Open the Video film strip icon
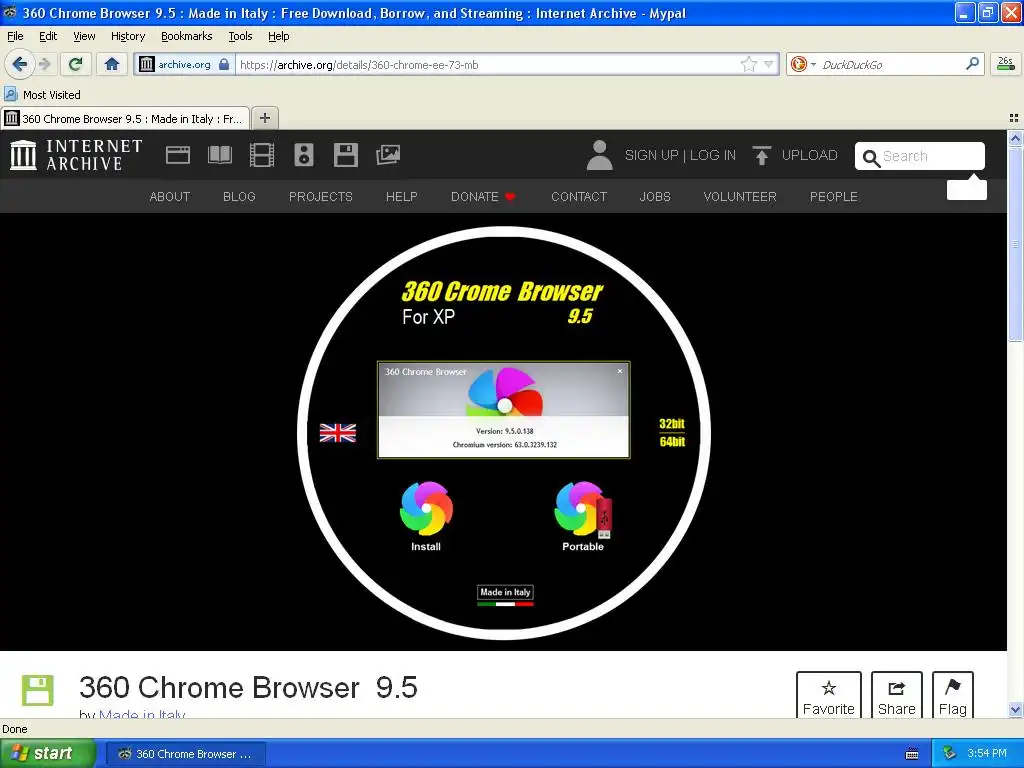Image resolution: width=1024 pixels, height=768 pixels. tap(262, 155)
